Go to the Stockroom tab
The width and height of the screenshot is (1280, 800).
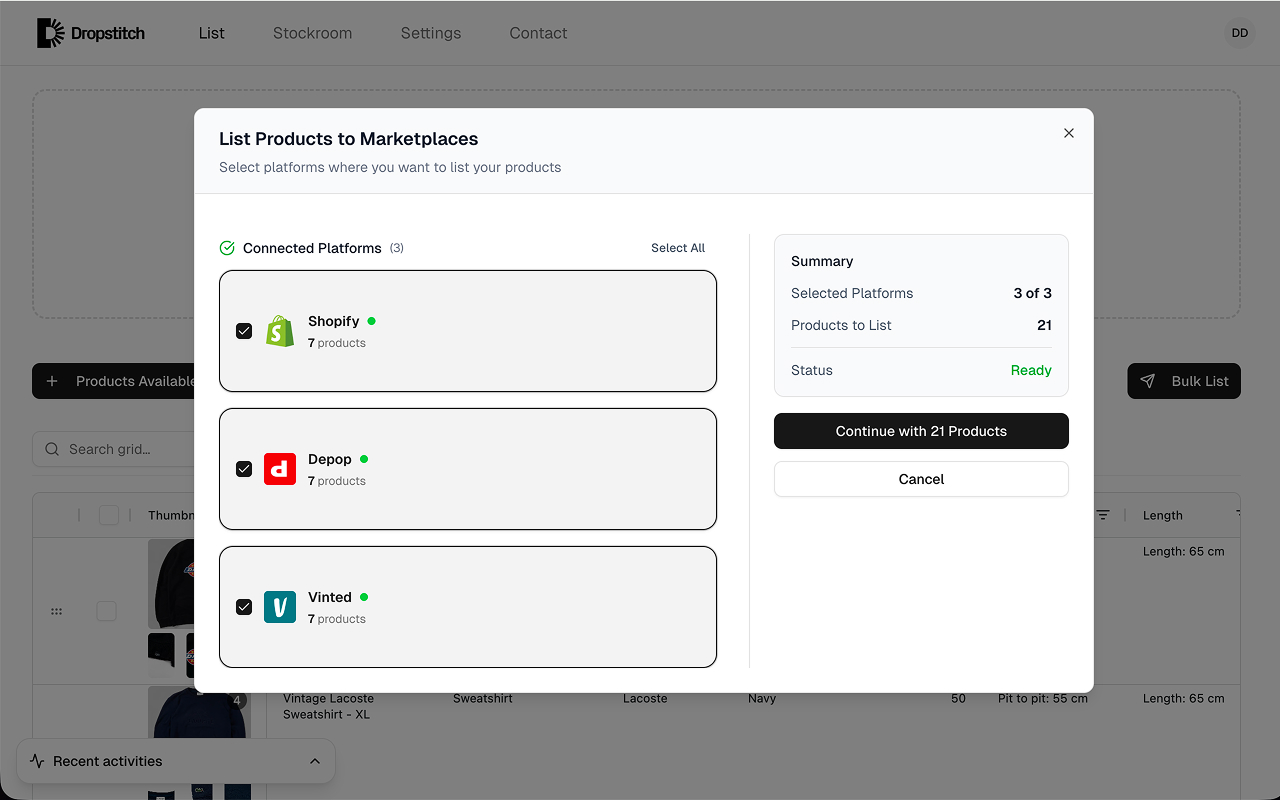(312, 33)
